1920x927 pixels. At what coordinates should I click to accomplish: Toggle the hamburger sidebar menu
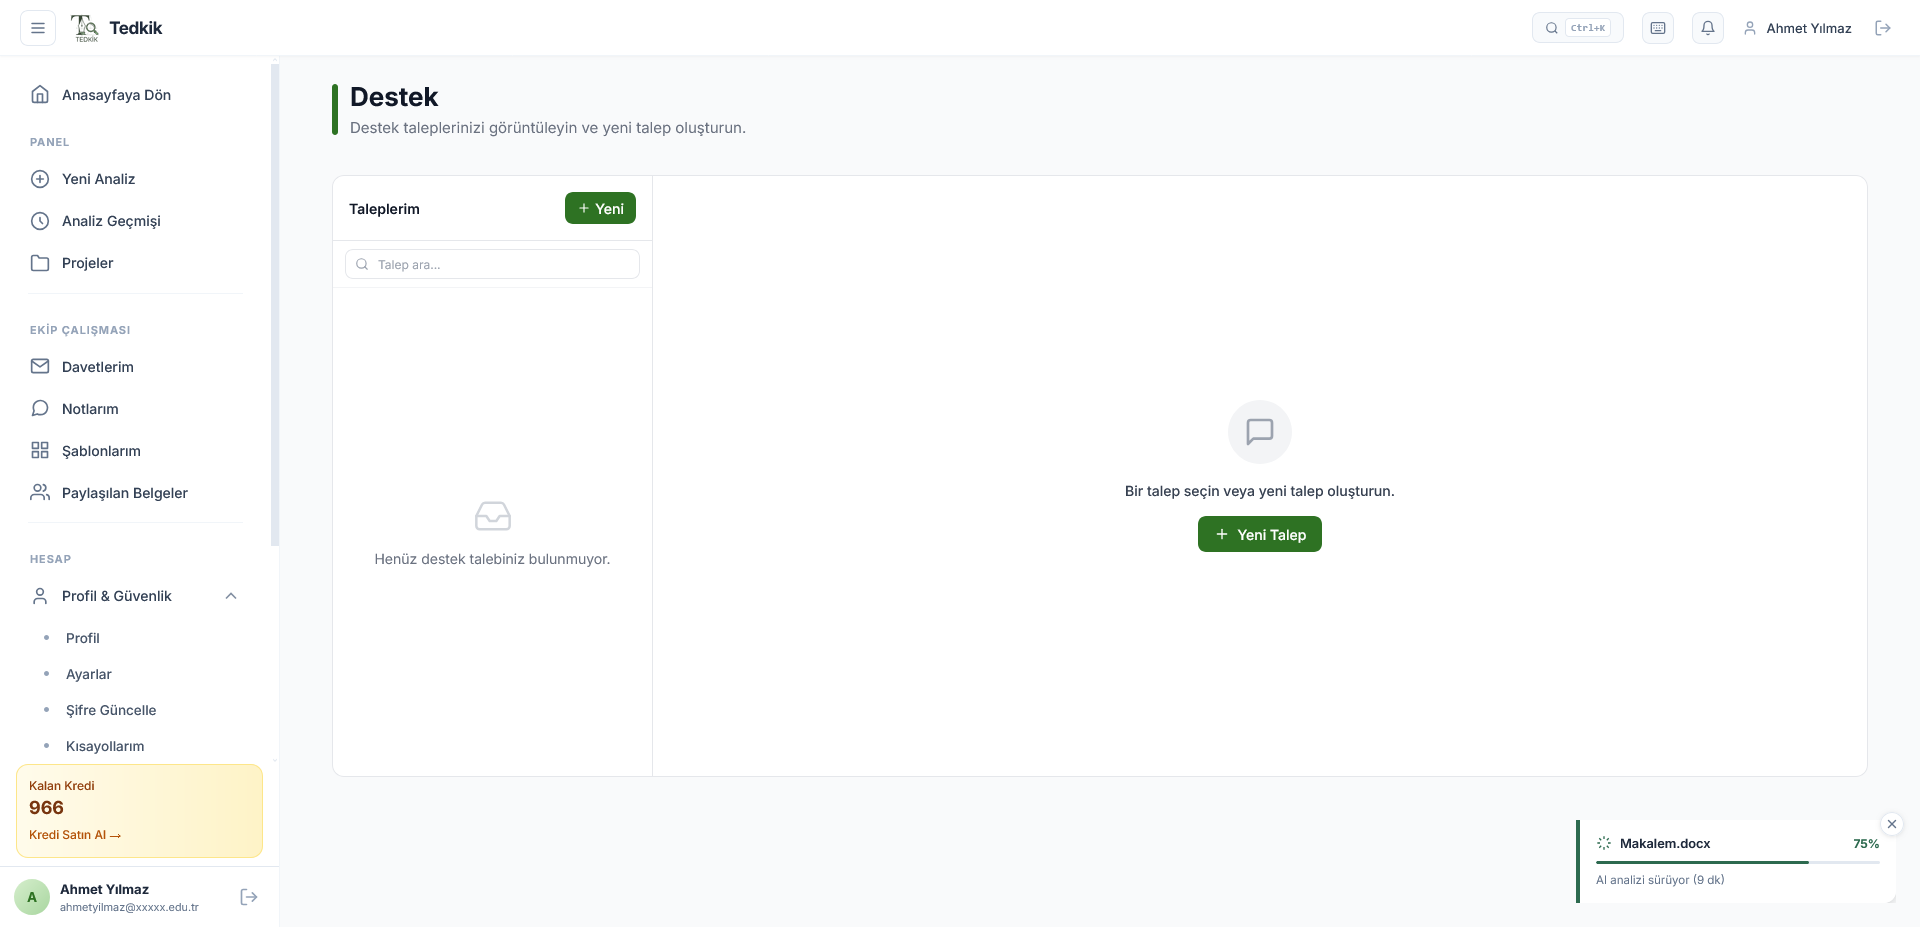point(38,28)
